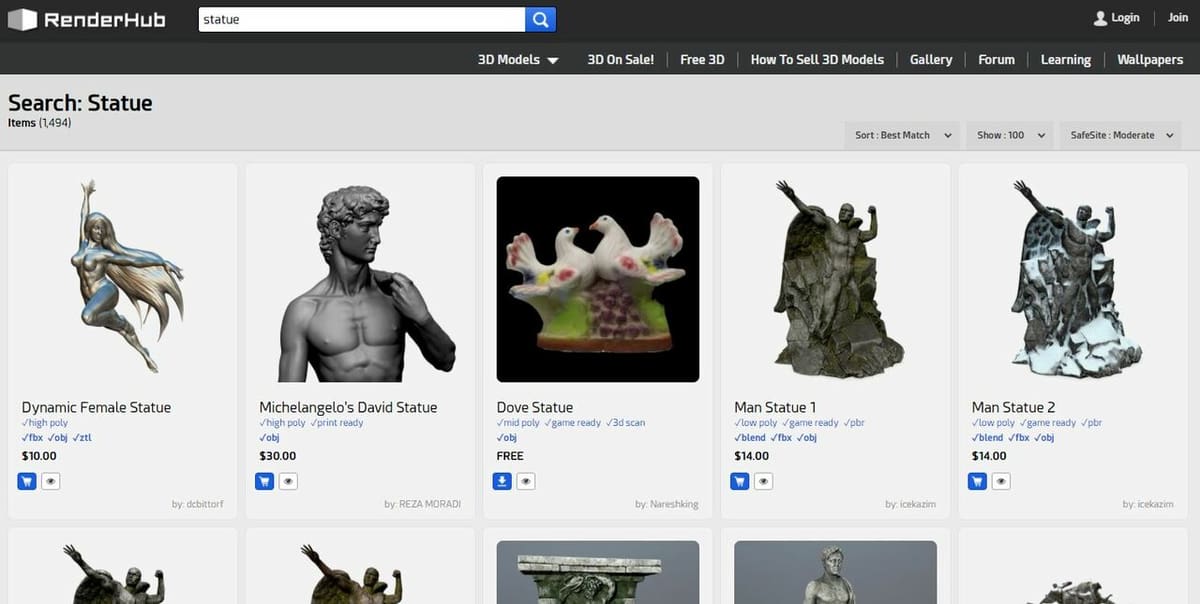Open the Gallery page
The height and width of the screenshot is (604, 1200).
pyautogui.click(x=931, y=60)
